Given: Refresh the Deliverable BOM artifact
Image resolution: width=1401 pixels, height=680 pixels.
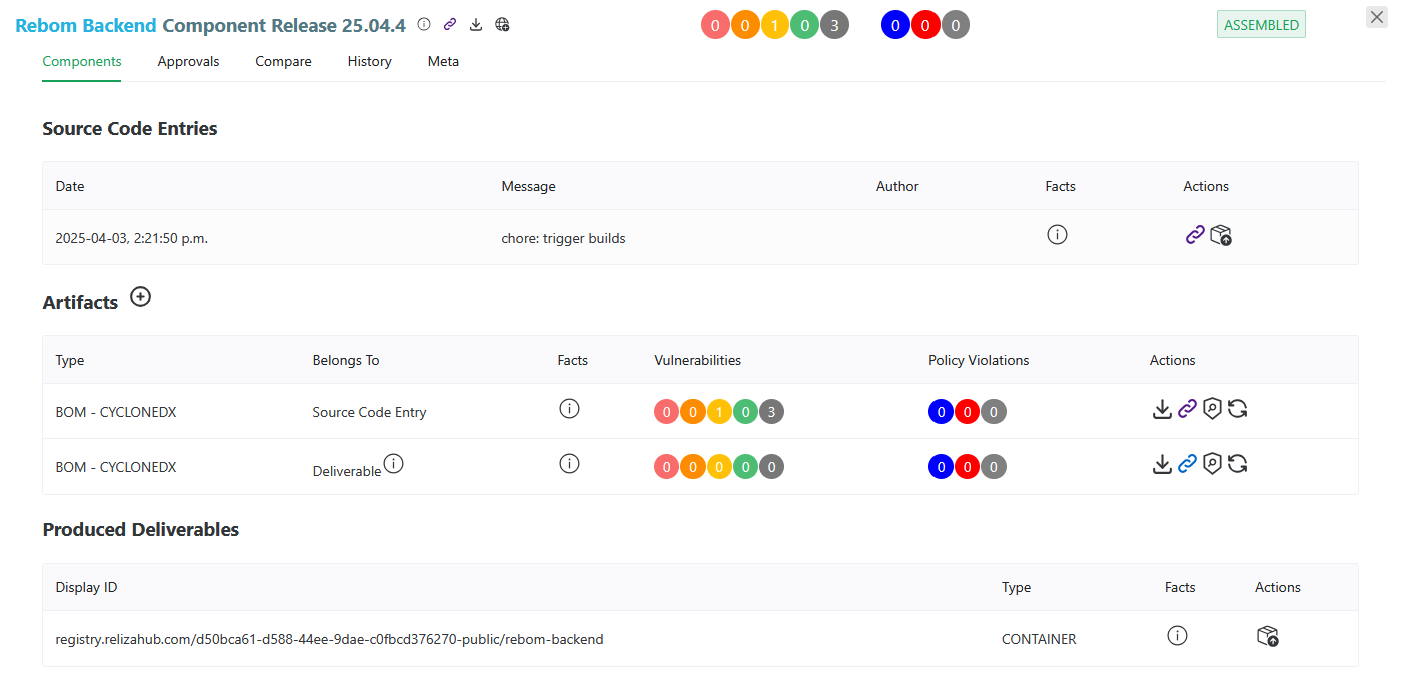Looking at the screenshot, I should click(x=1238, y=463).
